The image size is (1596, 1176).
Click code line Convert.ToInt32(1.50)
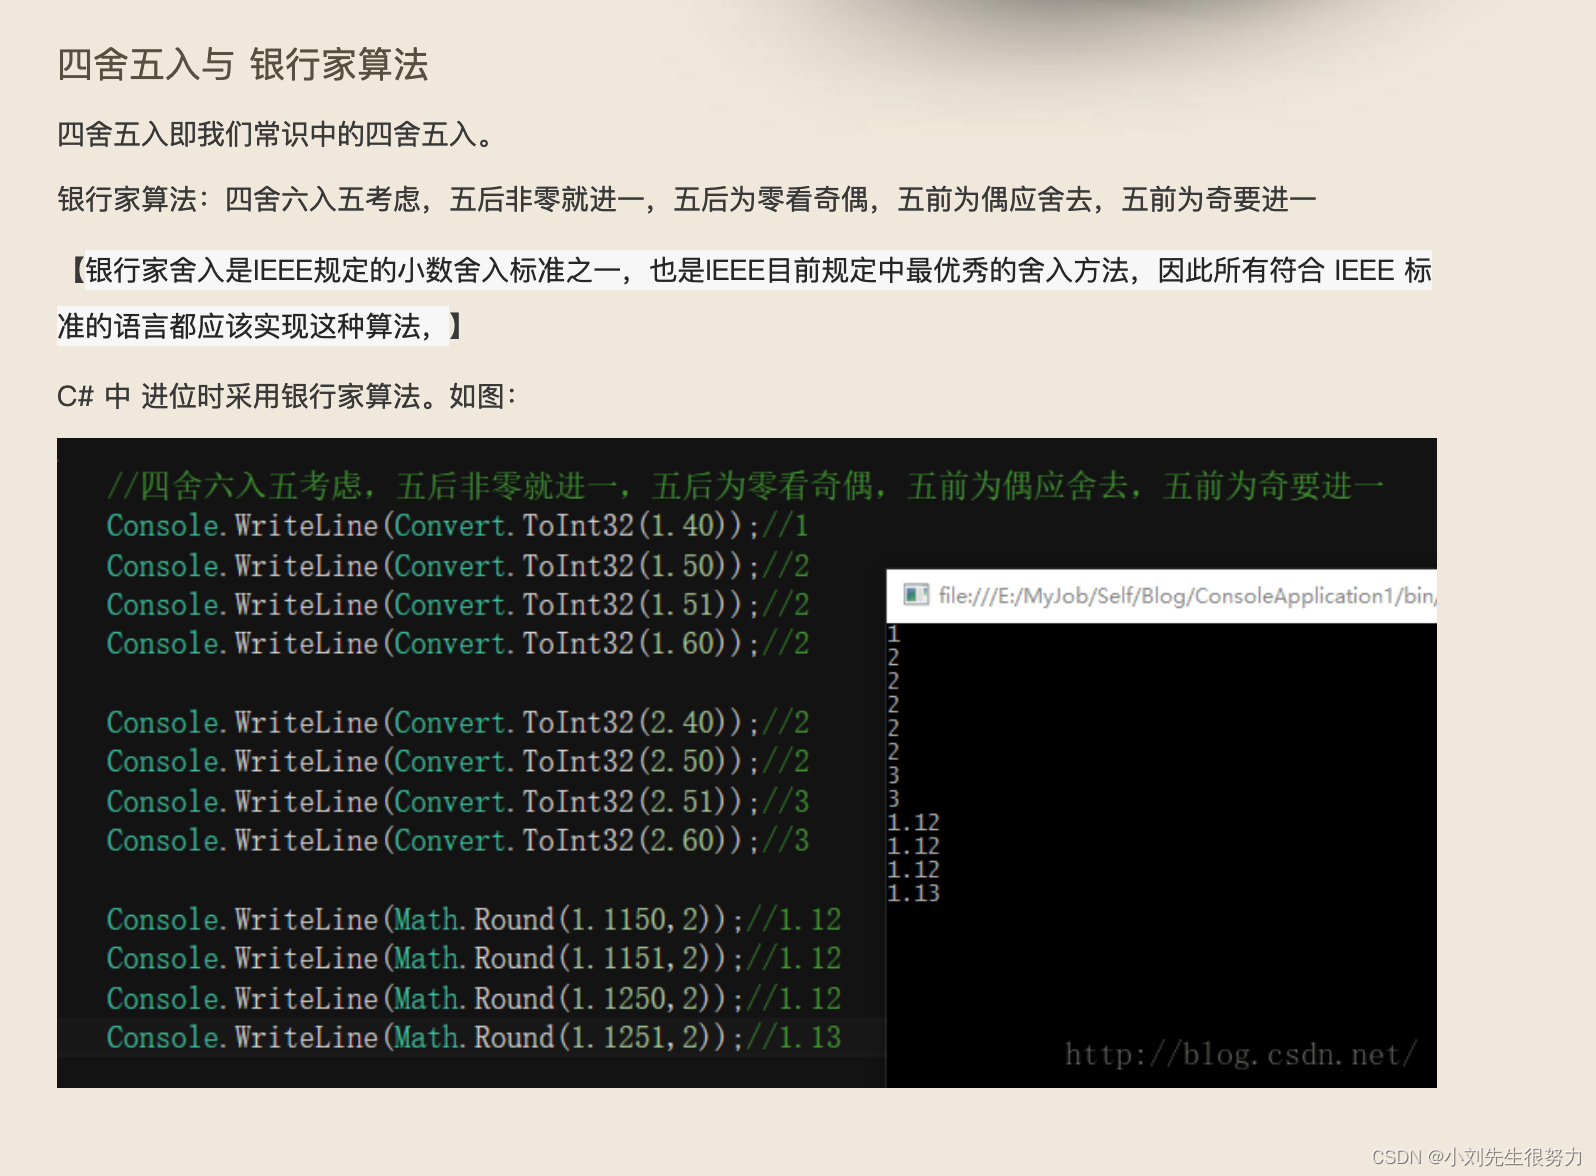click(458, 565)
